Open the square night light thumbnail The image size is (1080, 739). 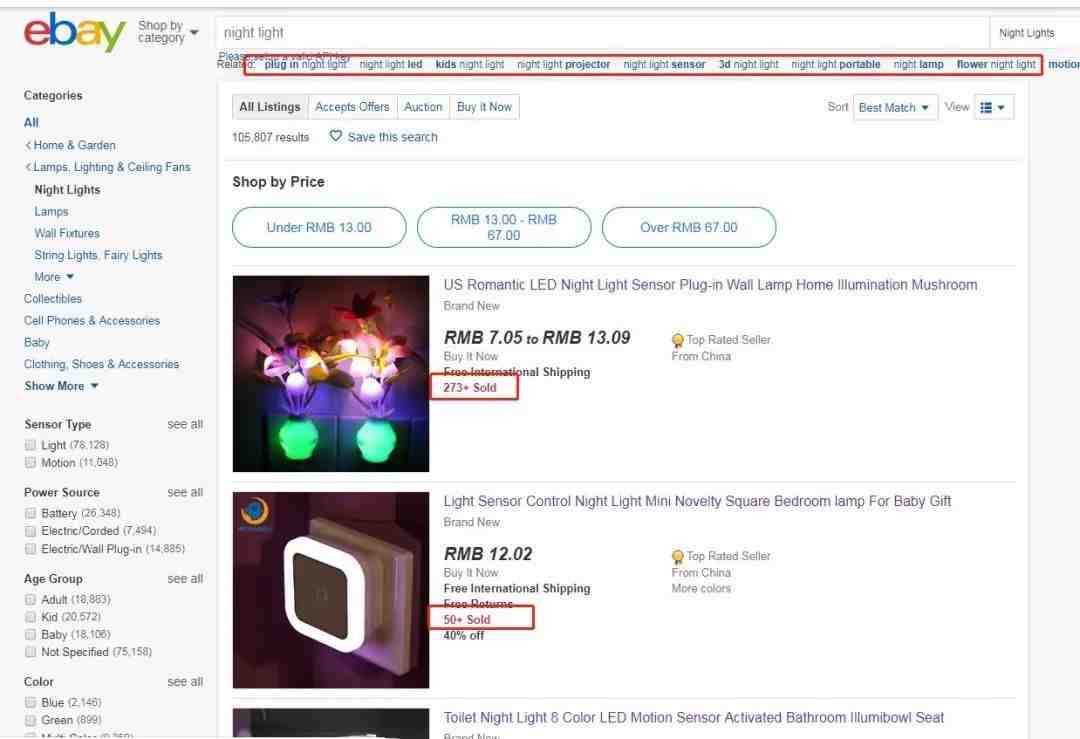(x=331, y=590)
